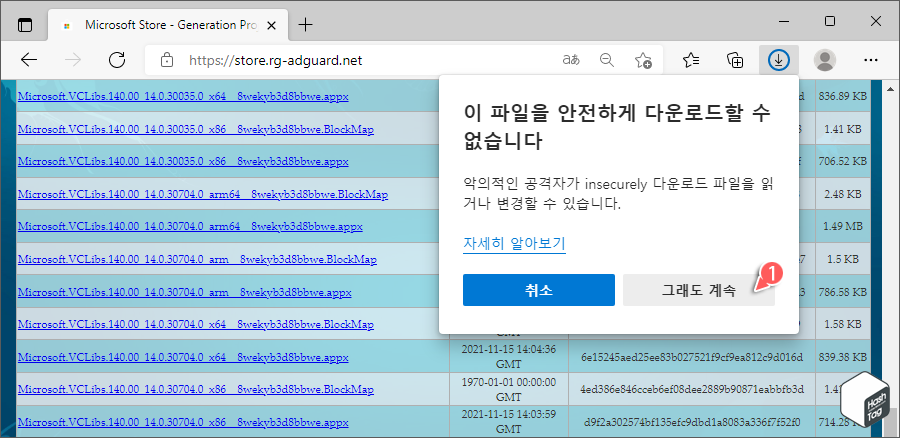Select the 1.58 KB size cell

(843, 325)
